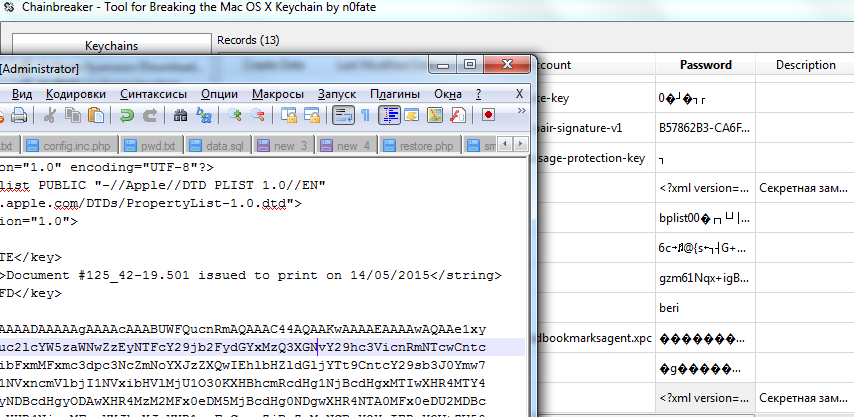The width and height of the screenshot is (854, 417).
Task: Click sage-protection-key account cell
Action: pos(596,158)
